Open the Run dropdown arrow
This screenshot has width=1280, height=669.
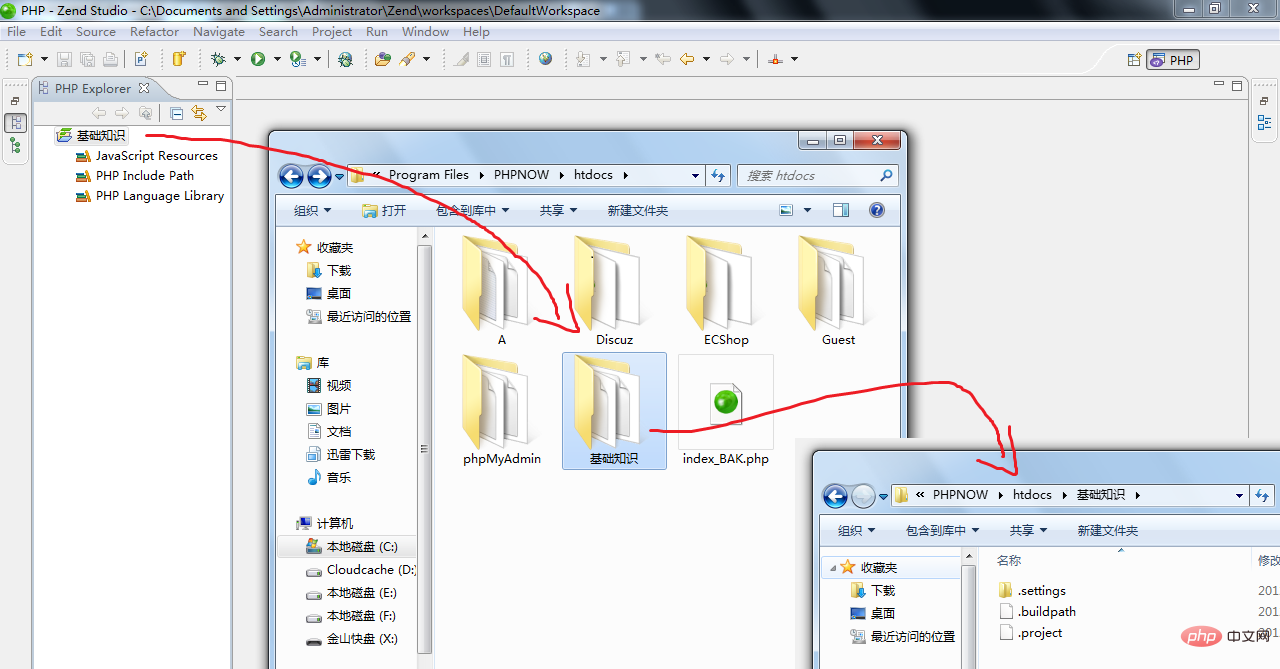click(277, 60)
